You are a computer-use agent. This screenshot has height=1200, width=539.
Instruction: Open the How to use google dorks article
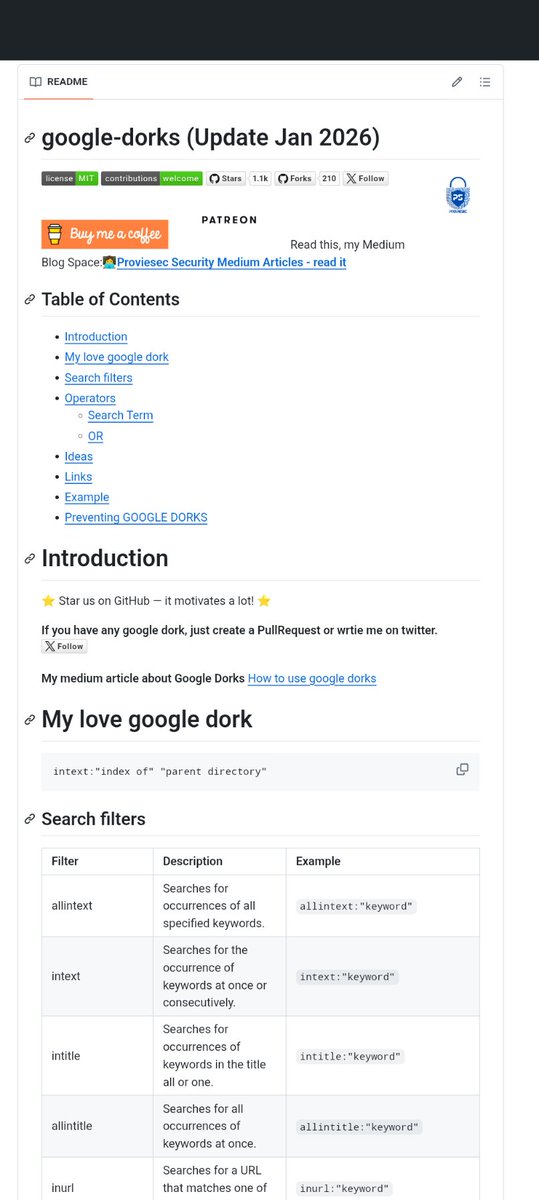[312, 678]
